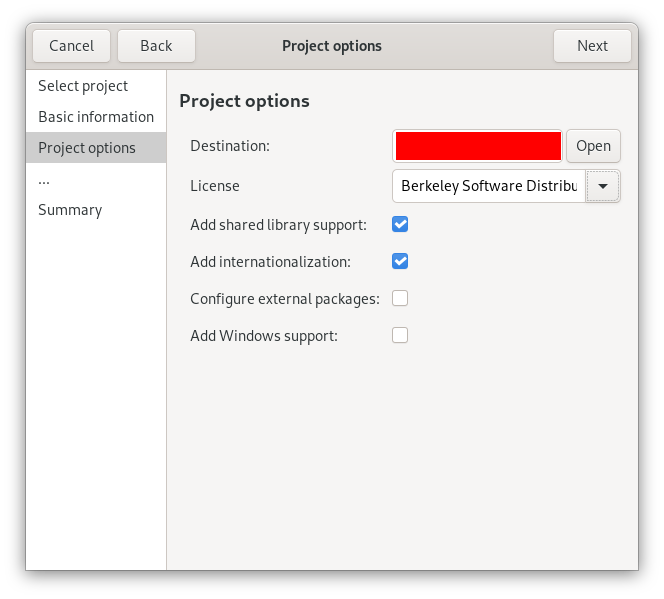Click the ellipsis step in sidebar
664x599 pixels.
44,179
